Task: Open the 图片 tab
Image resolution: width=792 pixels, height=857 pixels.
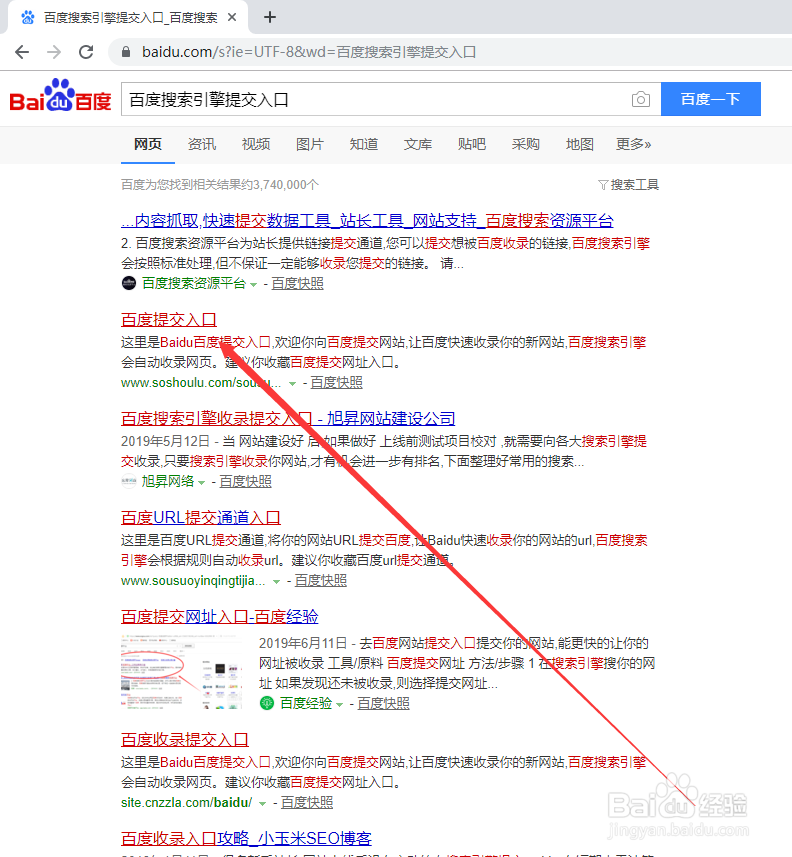Action: (310, 144)
